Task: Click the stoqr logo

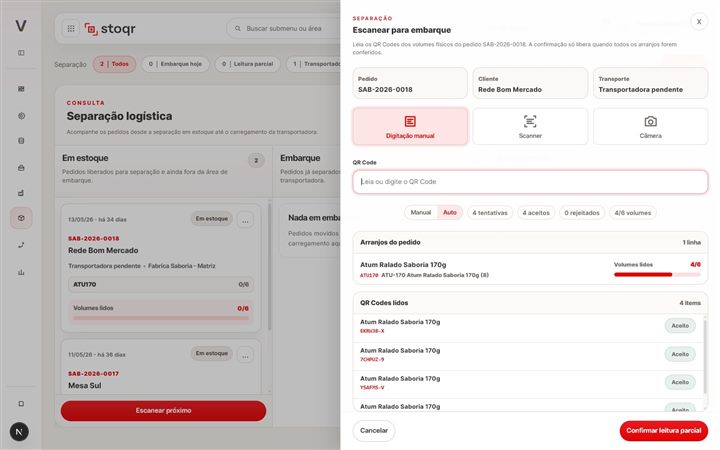Action: click(x=110, y=28)
